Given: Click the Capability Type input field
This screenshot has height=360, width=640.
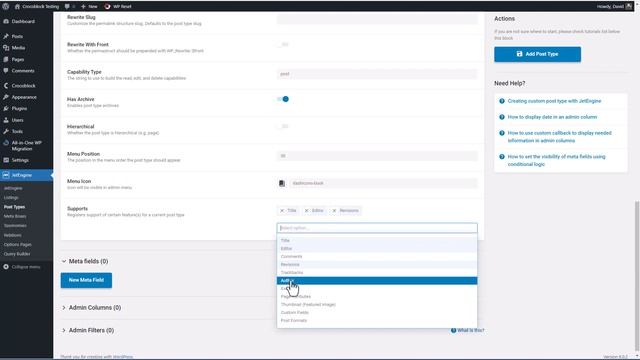Looking at the screenshot, I should (x=377, y=74).
